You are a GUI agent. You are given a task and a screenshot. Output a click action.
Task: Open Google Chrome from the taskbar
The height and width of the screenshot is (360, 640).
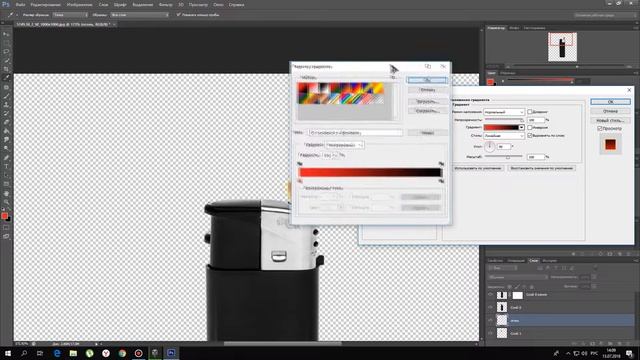click(122, 353)
